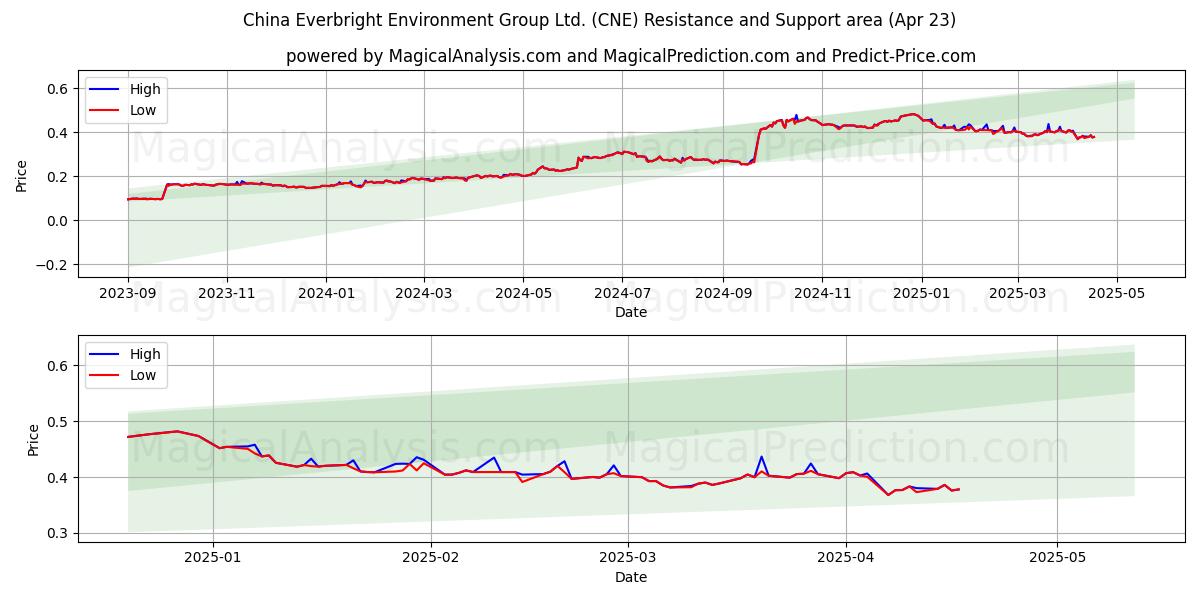Screen dimensions: 1200x600
Task: Click the '0.5' price tick label
Action: point(57,422)
